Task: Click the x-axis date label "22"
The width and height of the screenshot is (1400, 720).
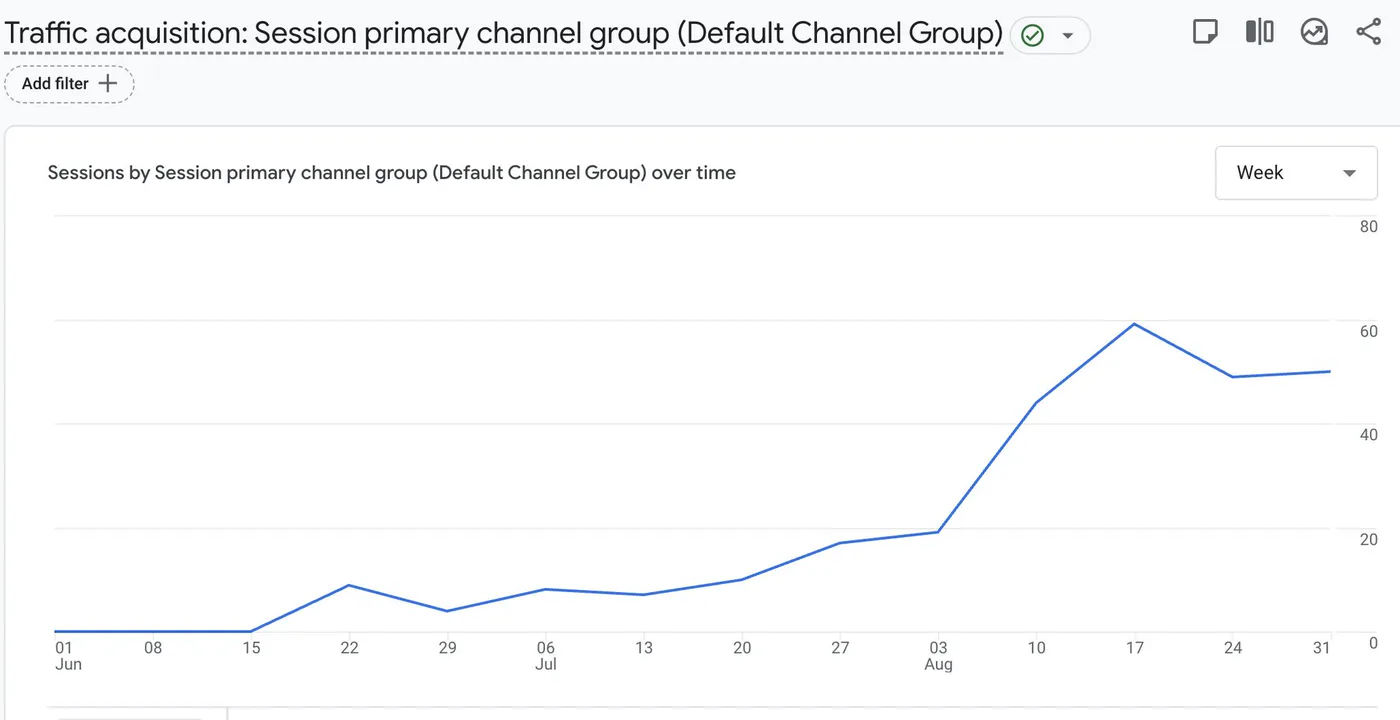Action: click(349, 648)
